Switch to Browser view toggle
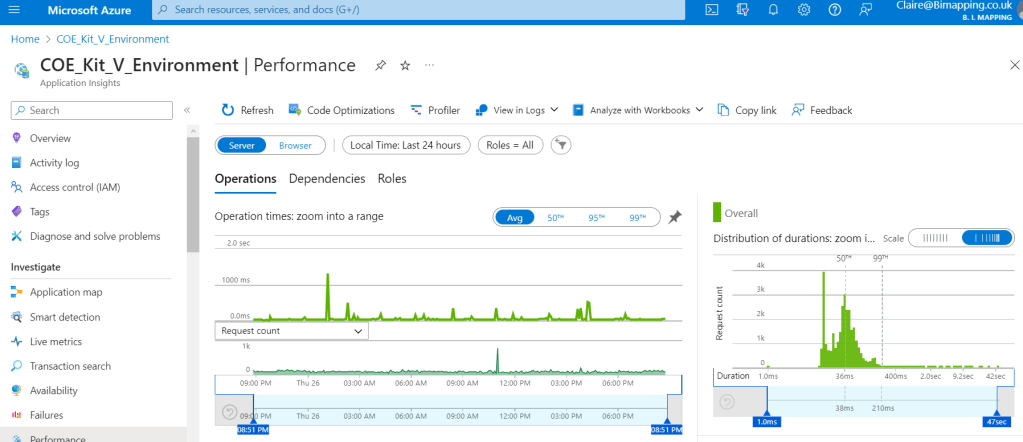1023x442 pixels. click(295, 145)
